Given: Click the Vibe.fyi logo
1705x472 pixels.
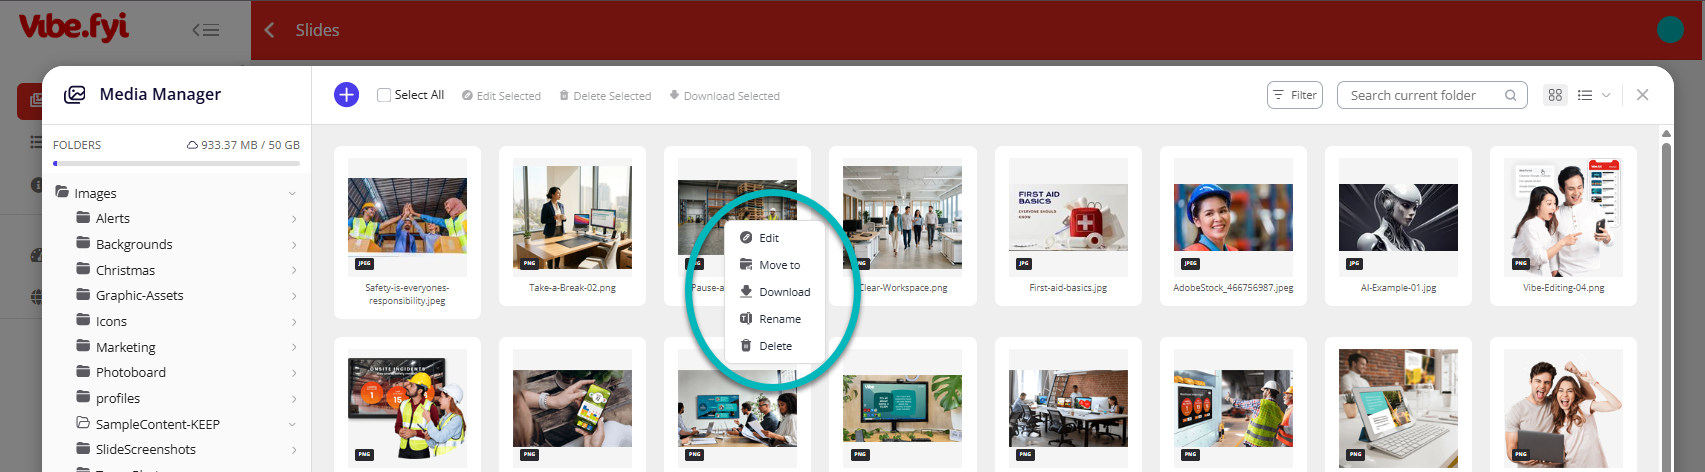Looking at the screenshot, I should point(74,27).
